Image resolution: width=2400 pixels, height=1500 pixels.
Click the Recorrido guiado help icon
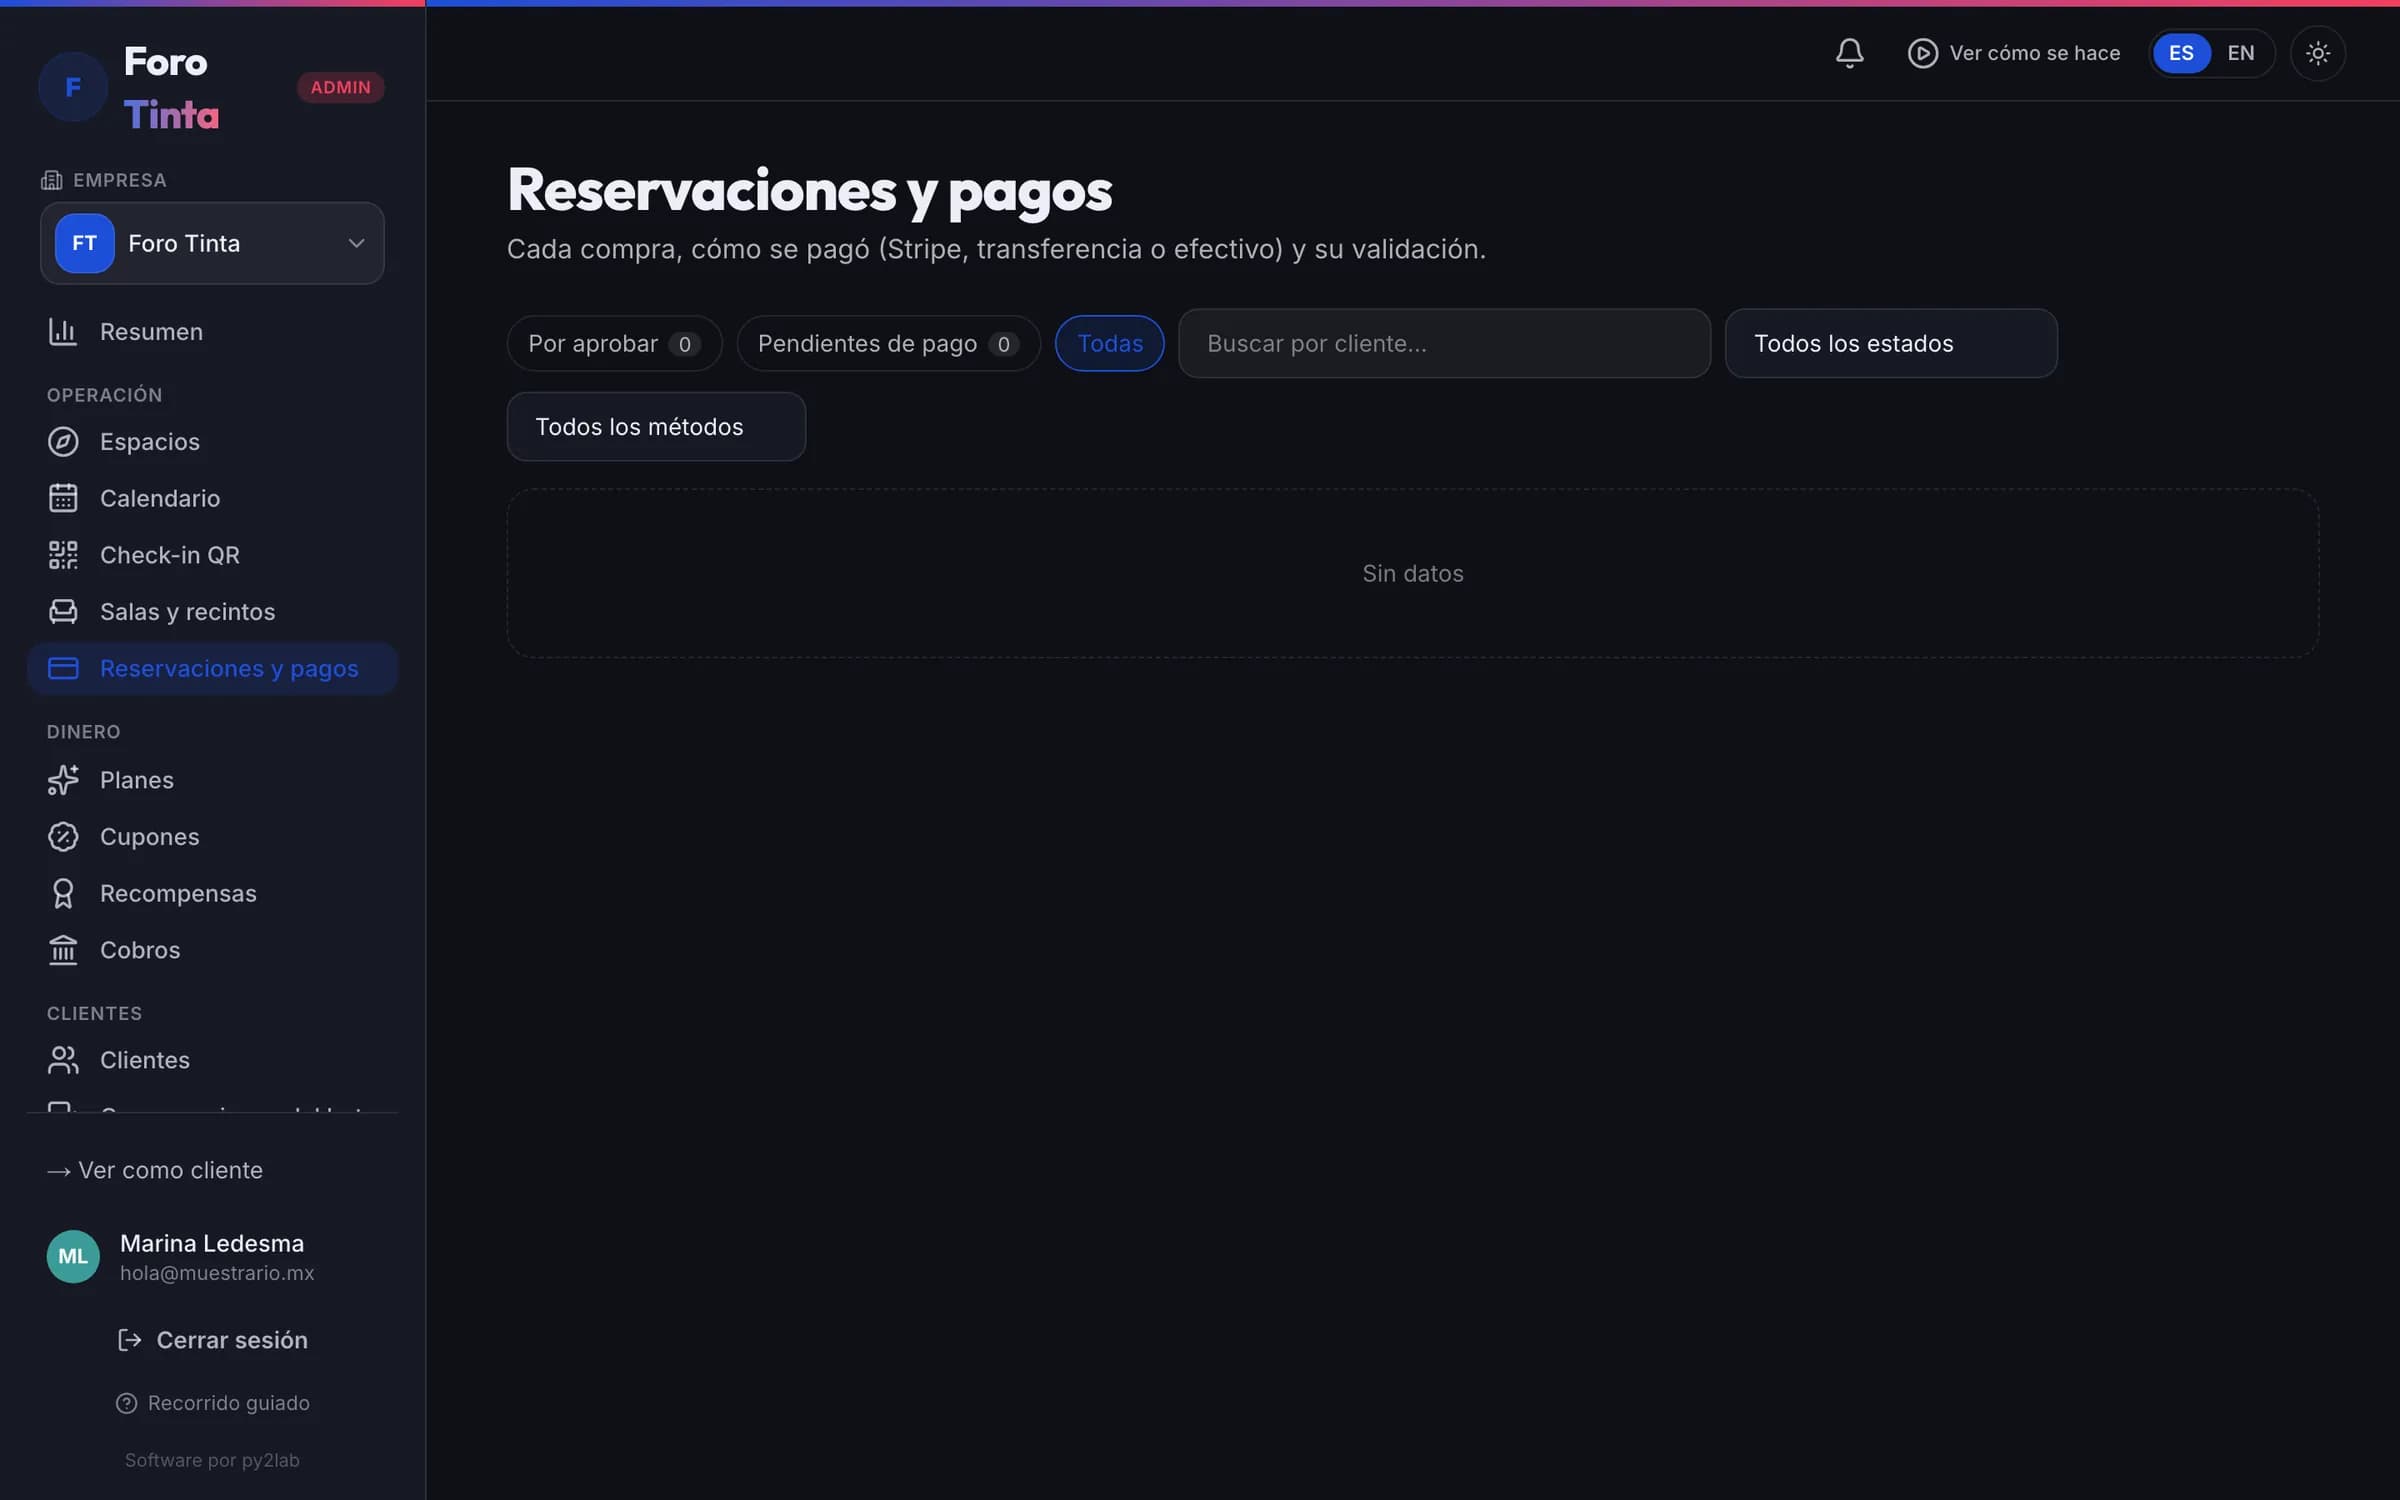126,1403
